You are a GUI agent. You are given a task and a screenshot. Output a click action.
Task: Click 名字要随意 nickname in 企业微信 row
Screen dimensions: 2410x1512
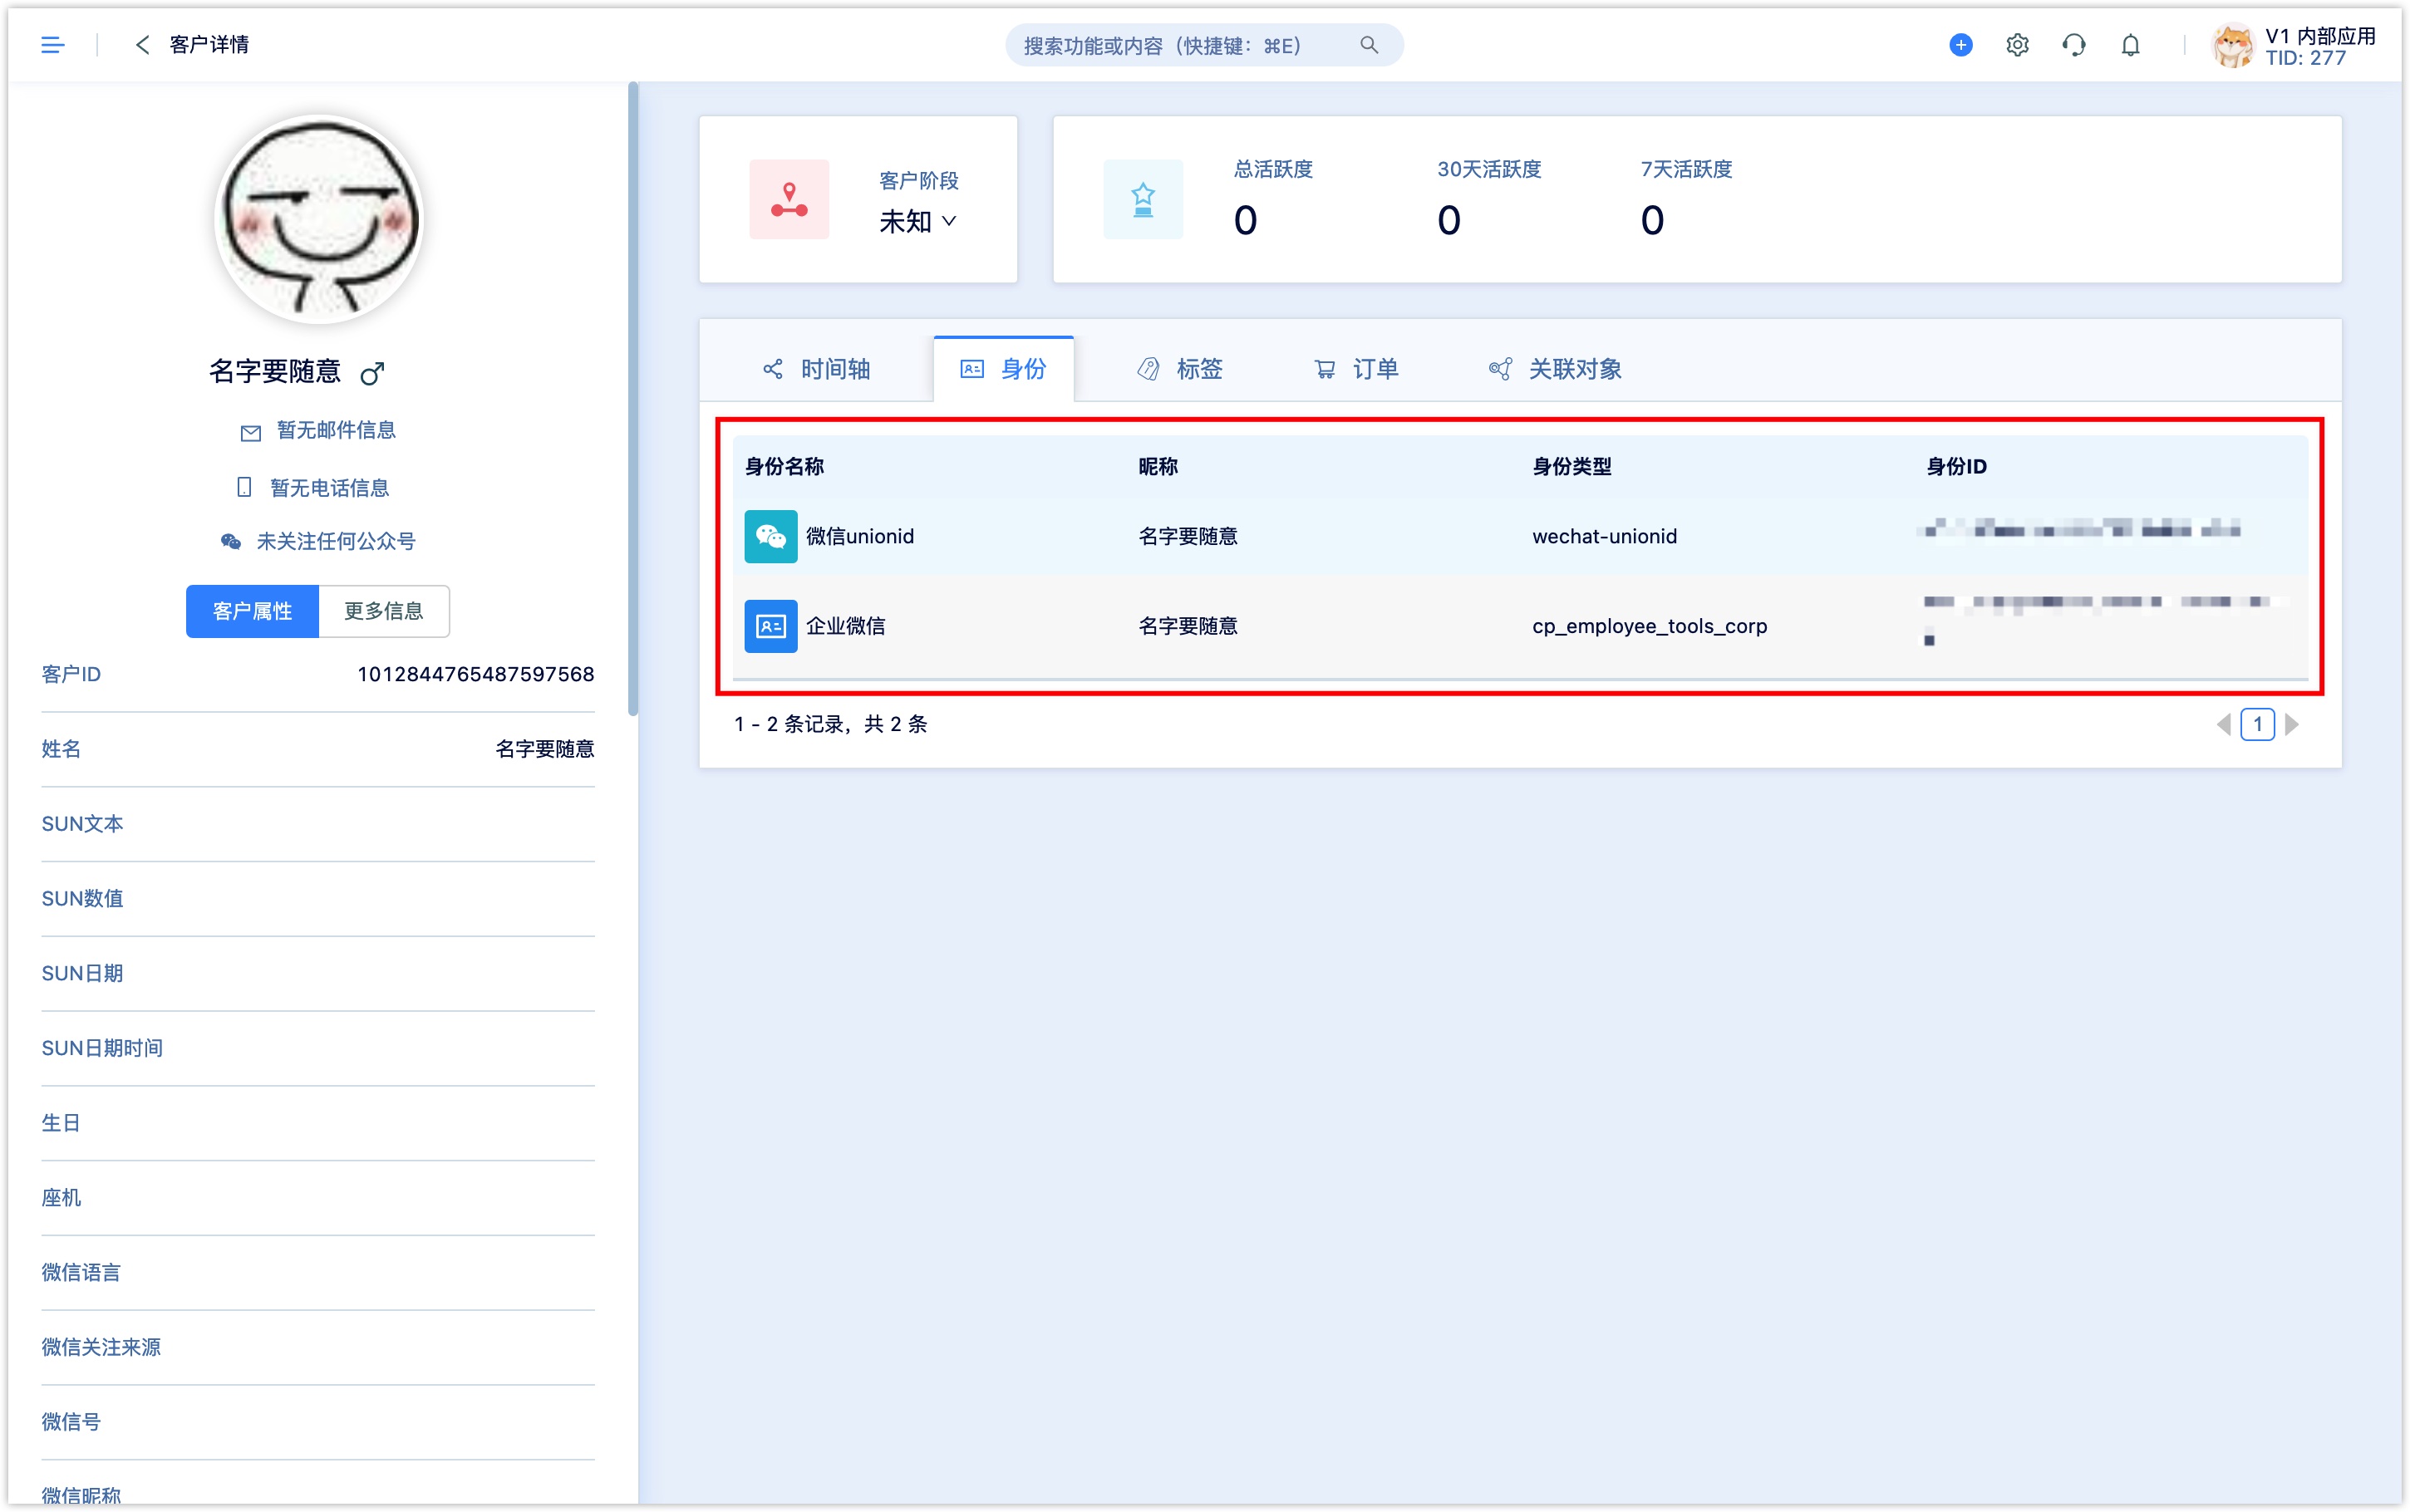pyautogui.click(x=1188, y=626)
